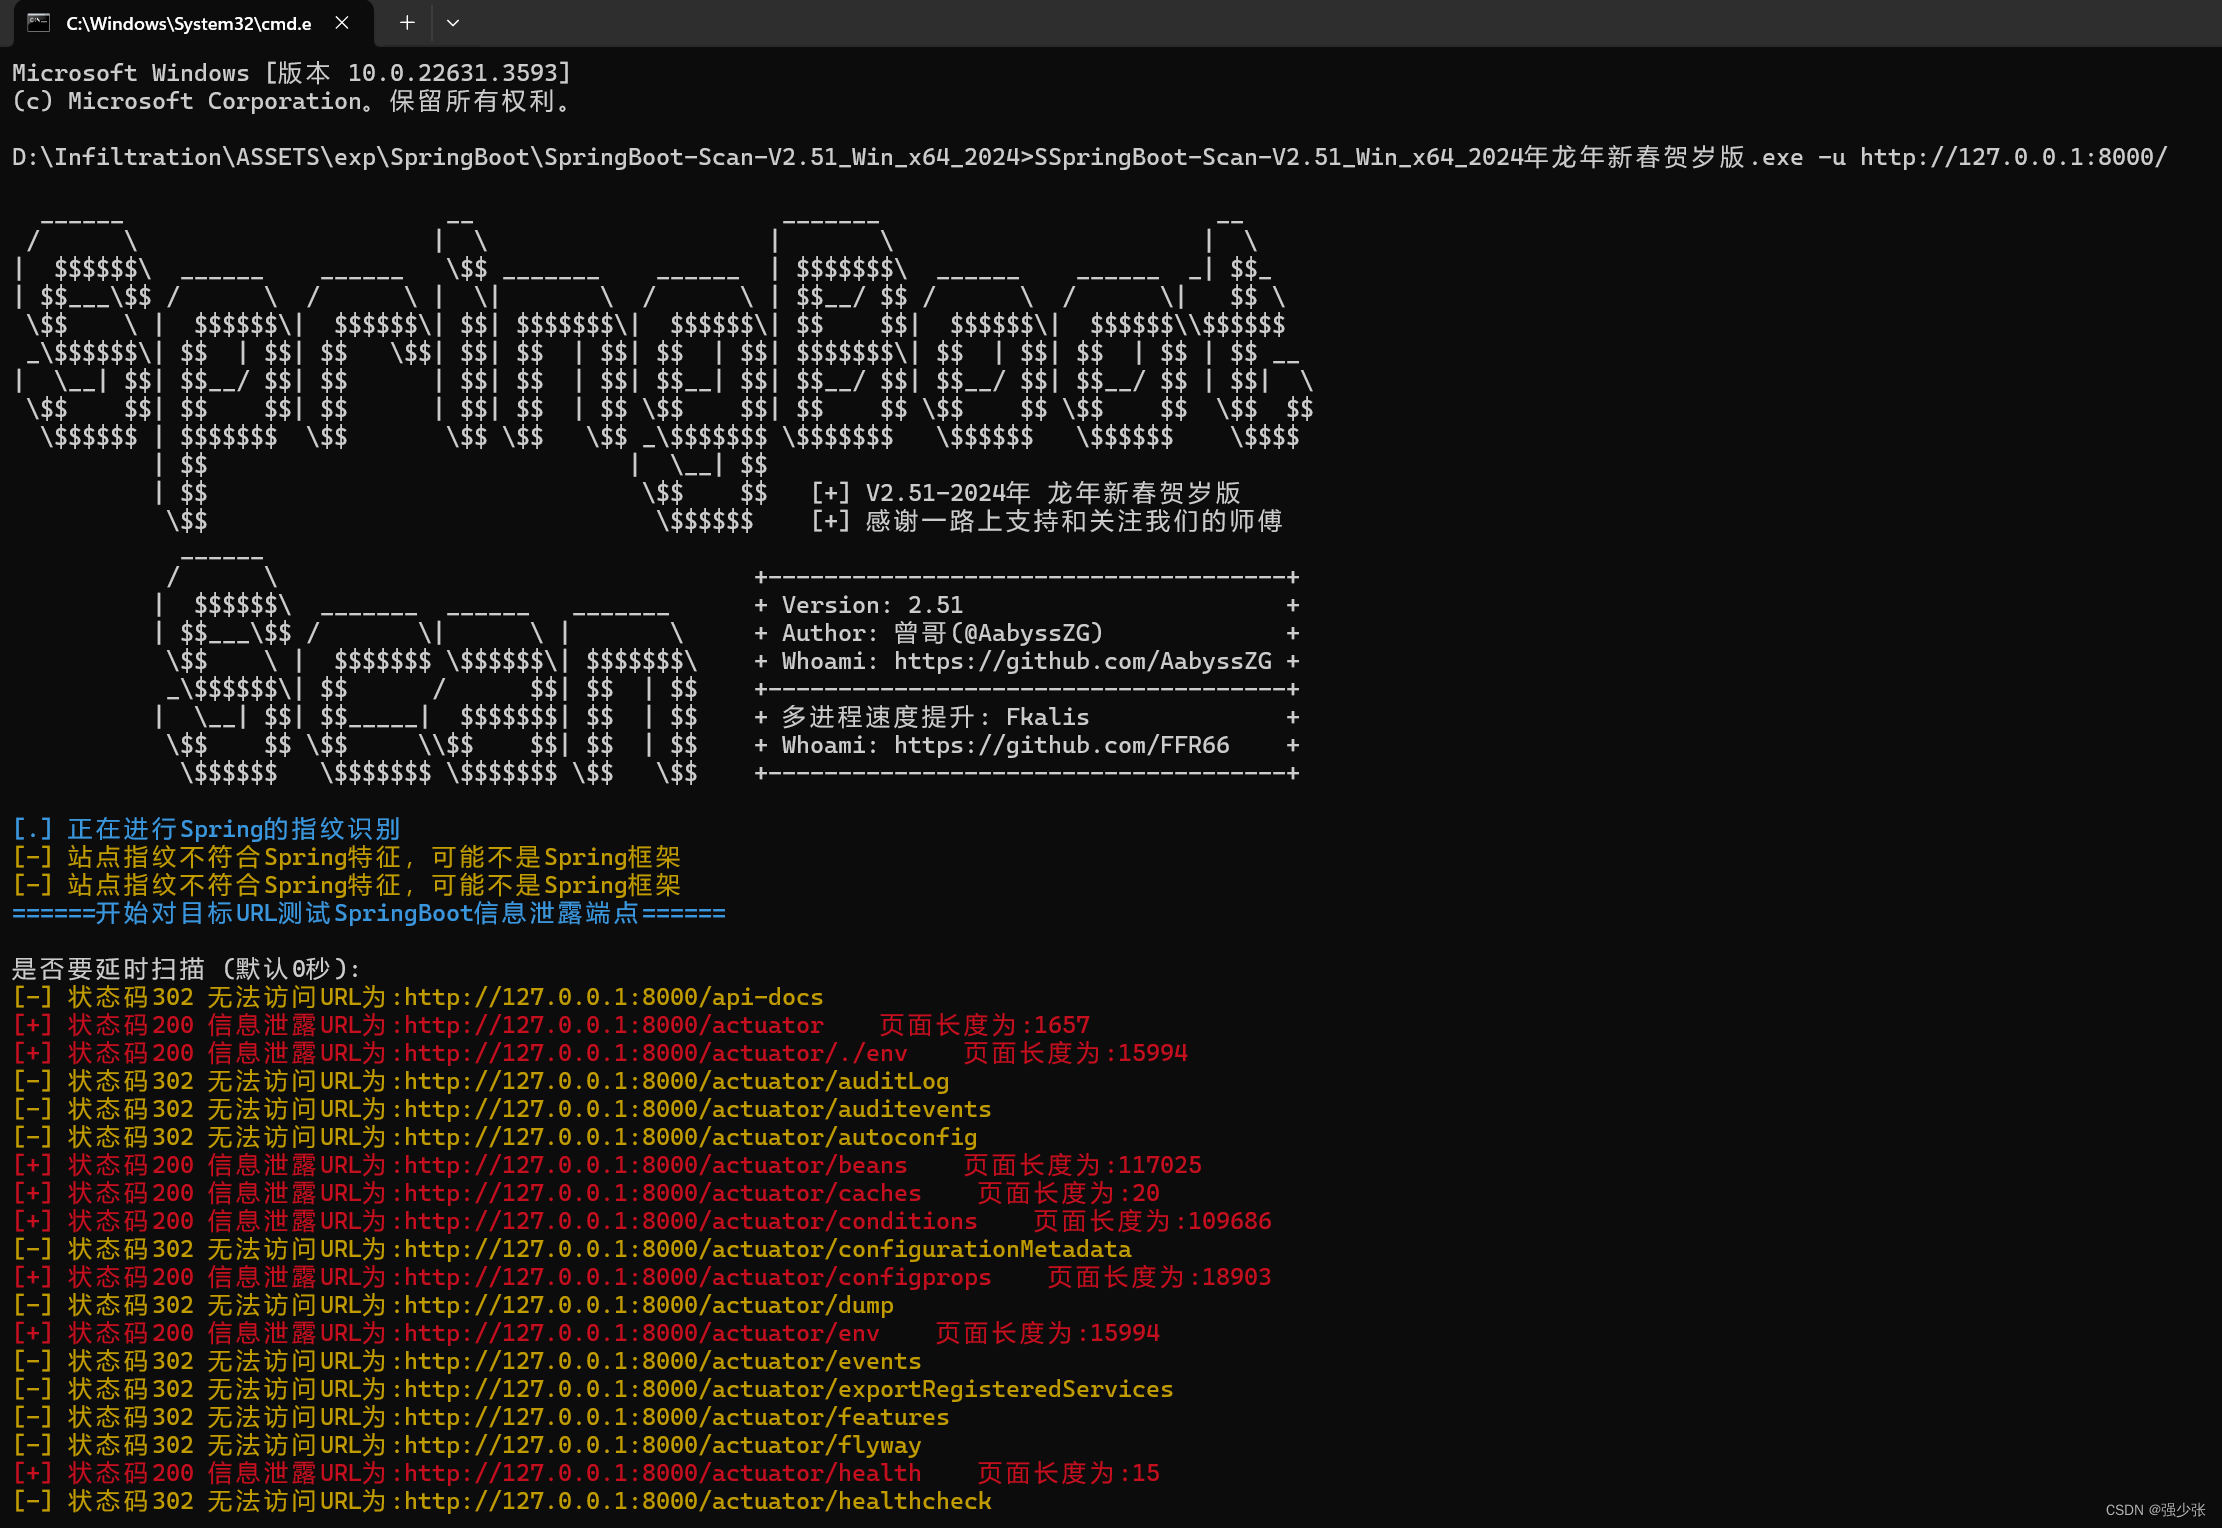Click the api-docs URL line
The image size is (2222, 1528).
pos(418,997)
